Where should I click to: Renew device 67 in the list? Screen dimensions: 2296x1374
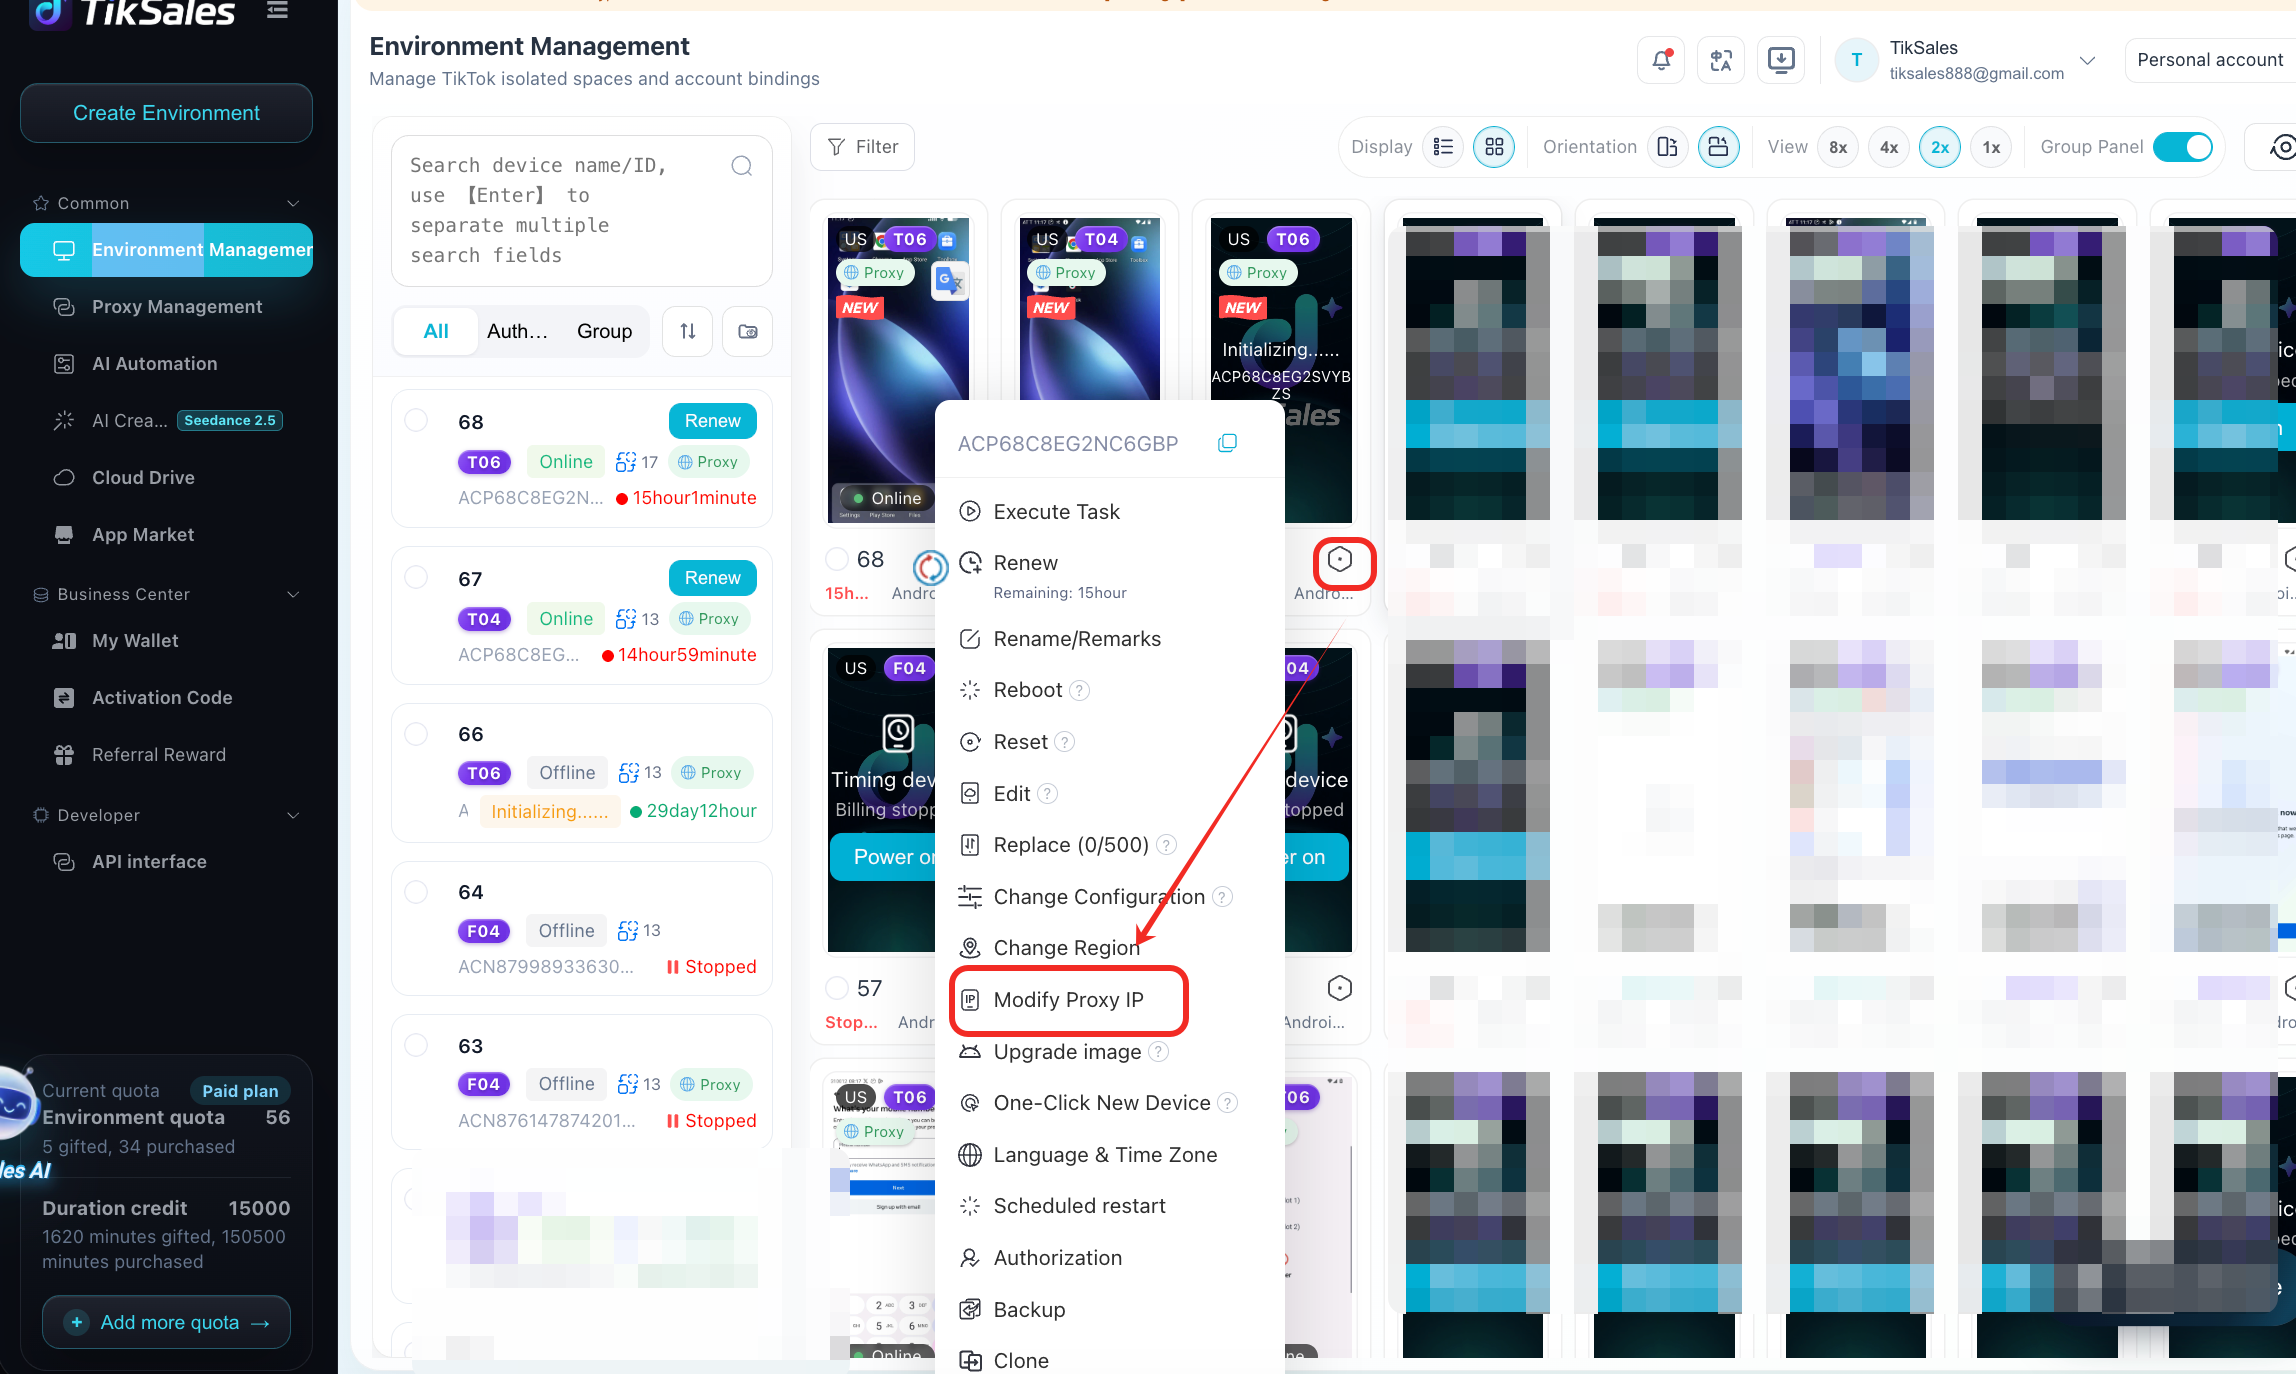coord(712,578)
